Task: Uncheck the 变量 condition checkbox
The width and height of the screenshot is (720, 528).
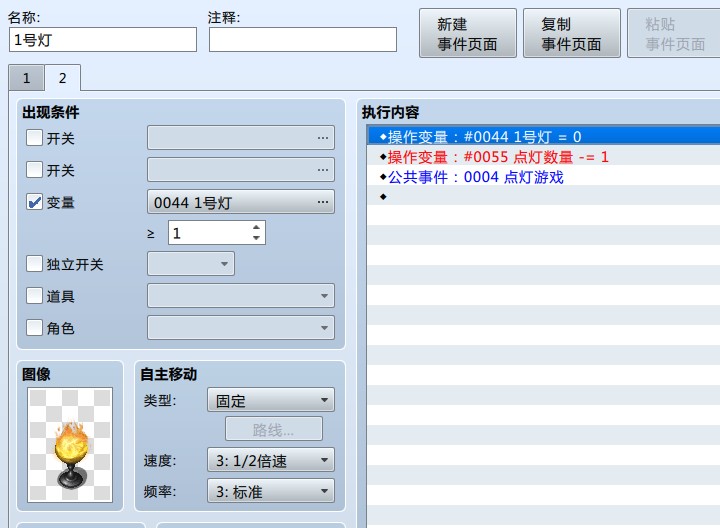Action: click(x=34, y=202)
